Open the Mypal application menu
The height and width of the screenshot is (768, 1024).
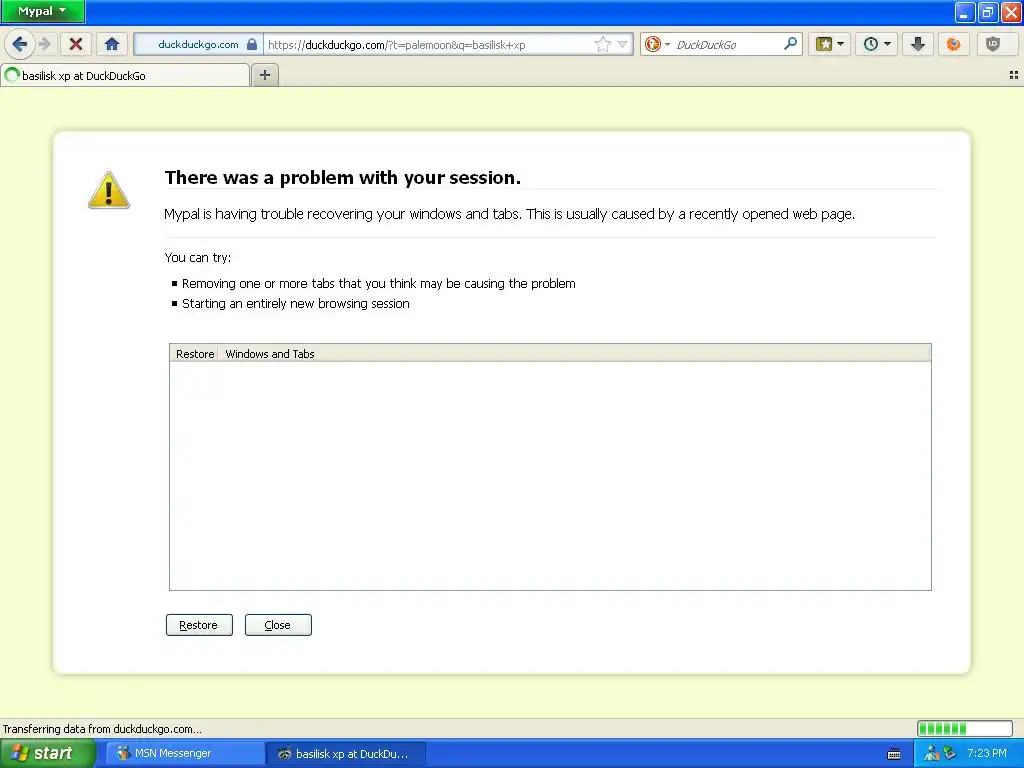click(42, 11)
